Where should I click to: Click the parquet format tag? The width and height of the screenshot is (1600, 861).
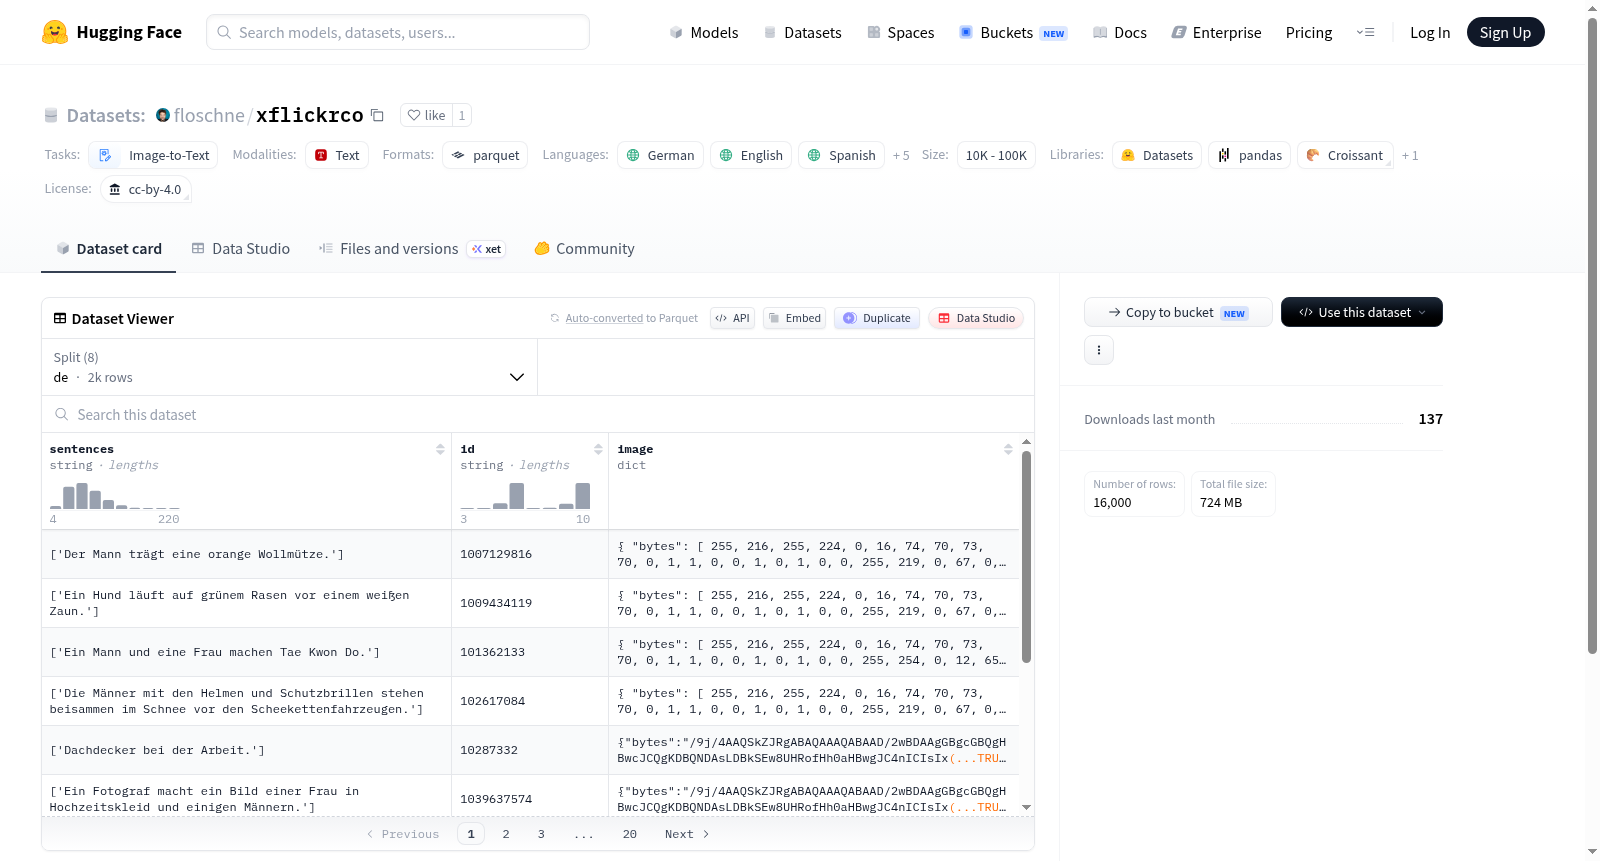coord(485,155)
